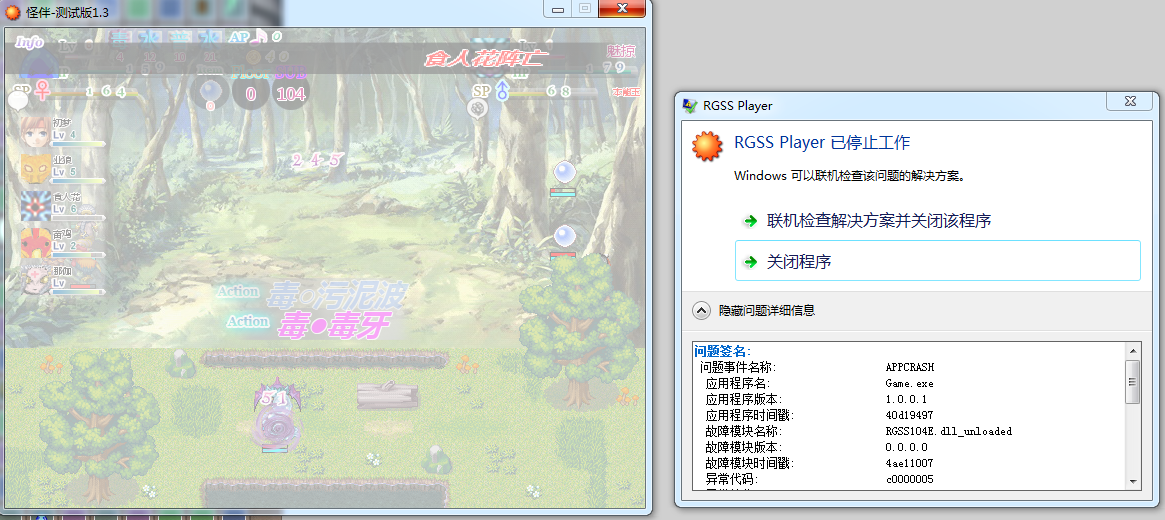Click the 4ae11007 module timestamp value
Viewport: 1165px width, 520px height.
909,464
